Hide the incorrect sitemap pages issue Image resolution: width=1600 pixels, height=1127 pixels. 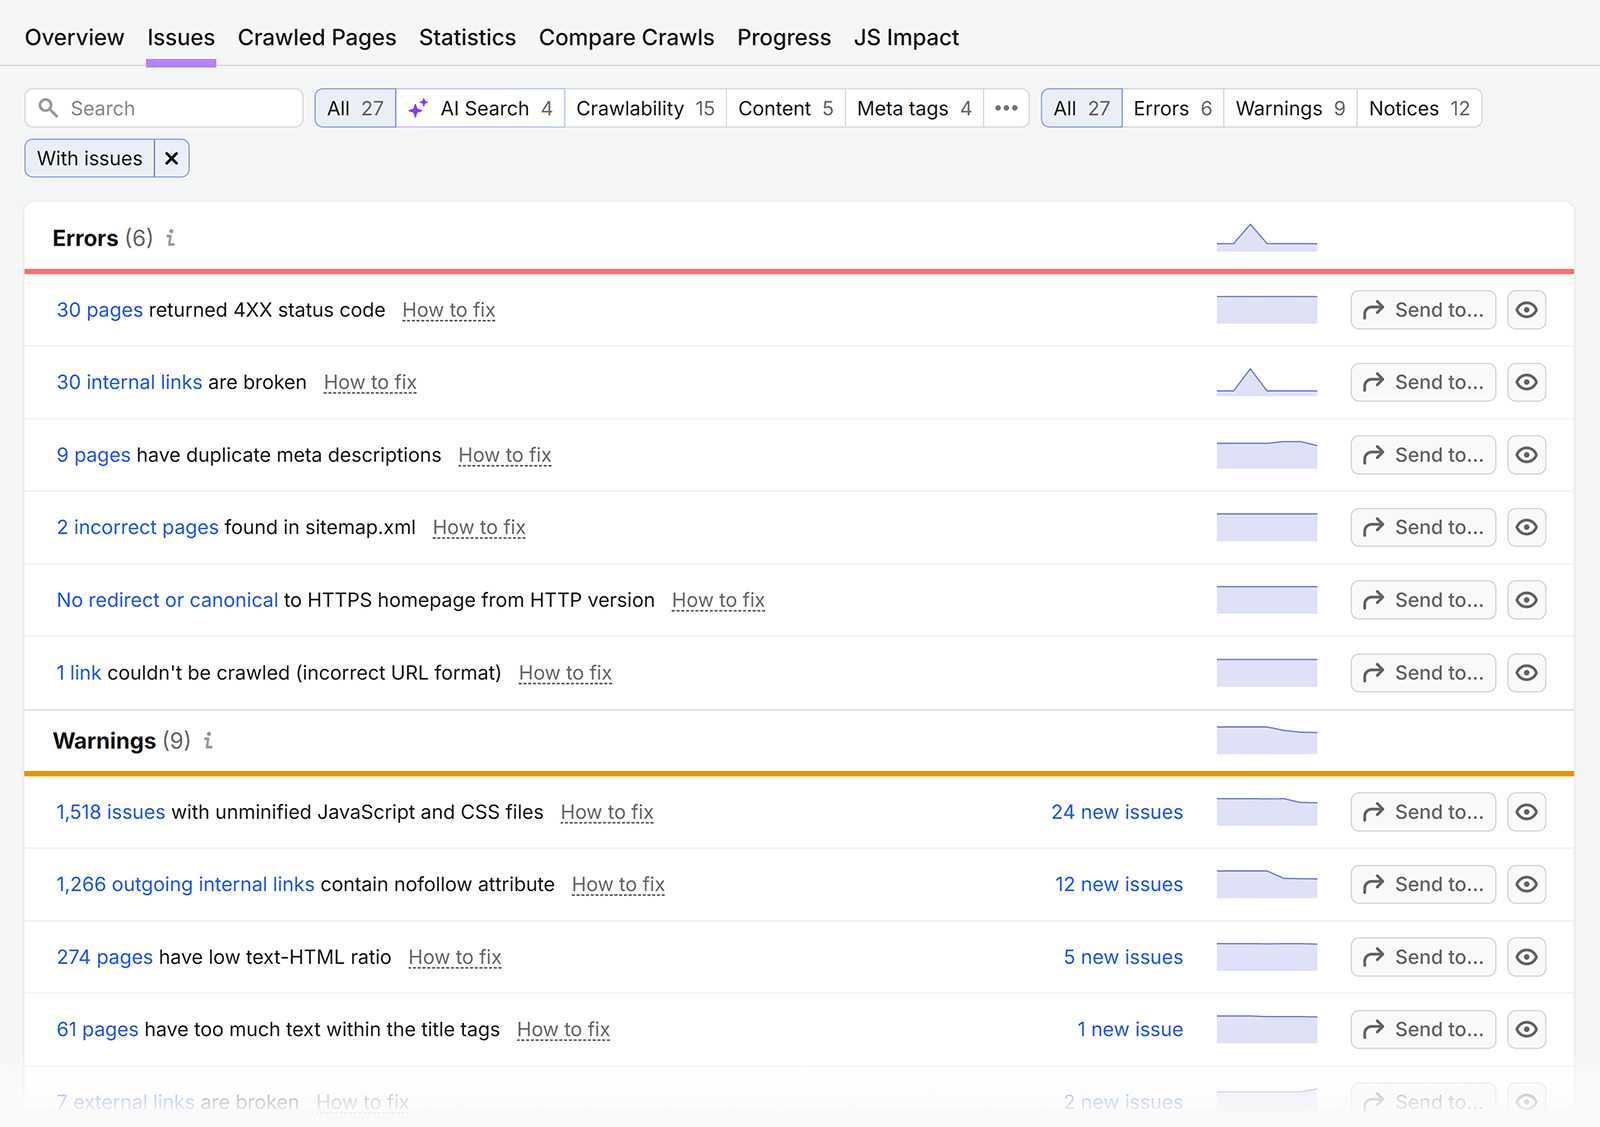1526,527
